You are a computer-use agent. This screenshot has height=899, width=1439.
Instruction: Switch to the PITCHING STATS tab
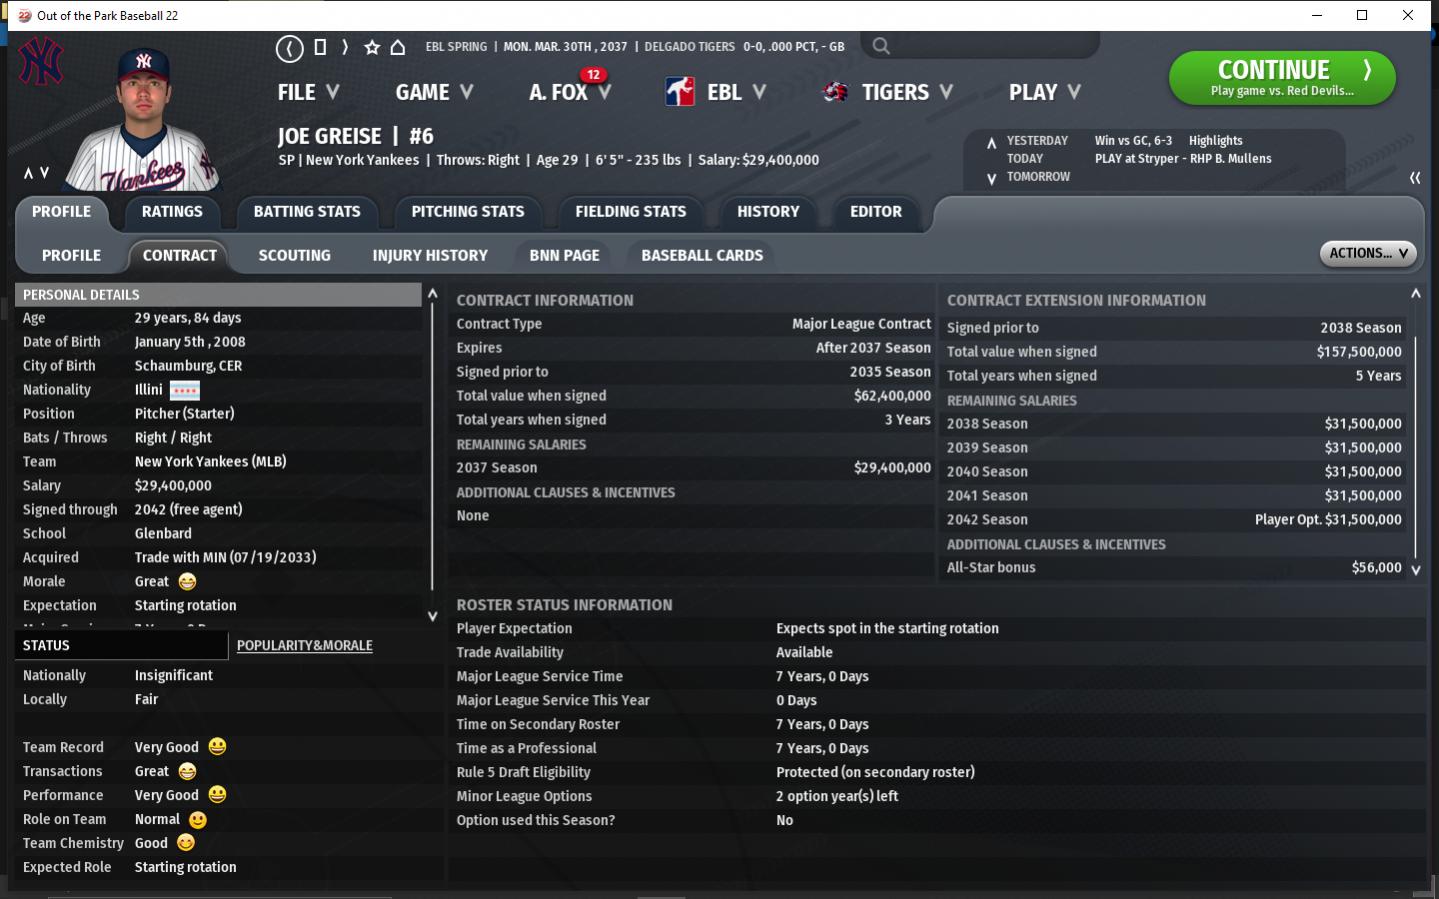467,212
